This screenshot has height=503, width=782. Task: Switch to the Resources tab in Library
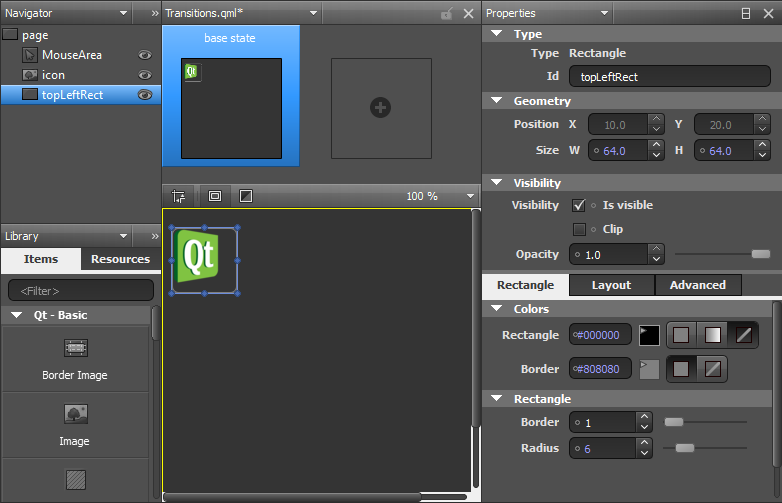[120, 259]
